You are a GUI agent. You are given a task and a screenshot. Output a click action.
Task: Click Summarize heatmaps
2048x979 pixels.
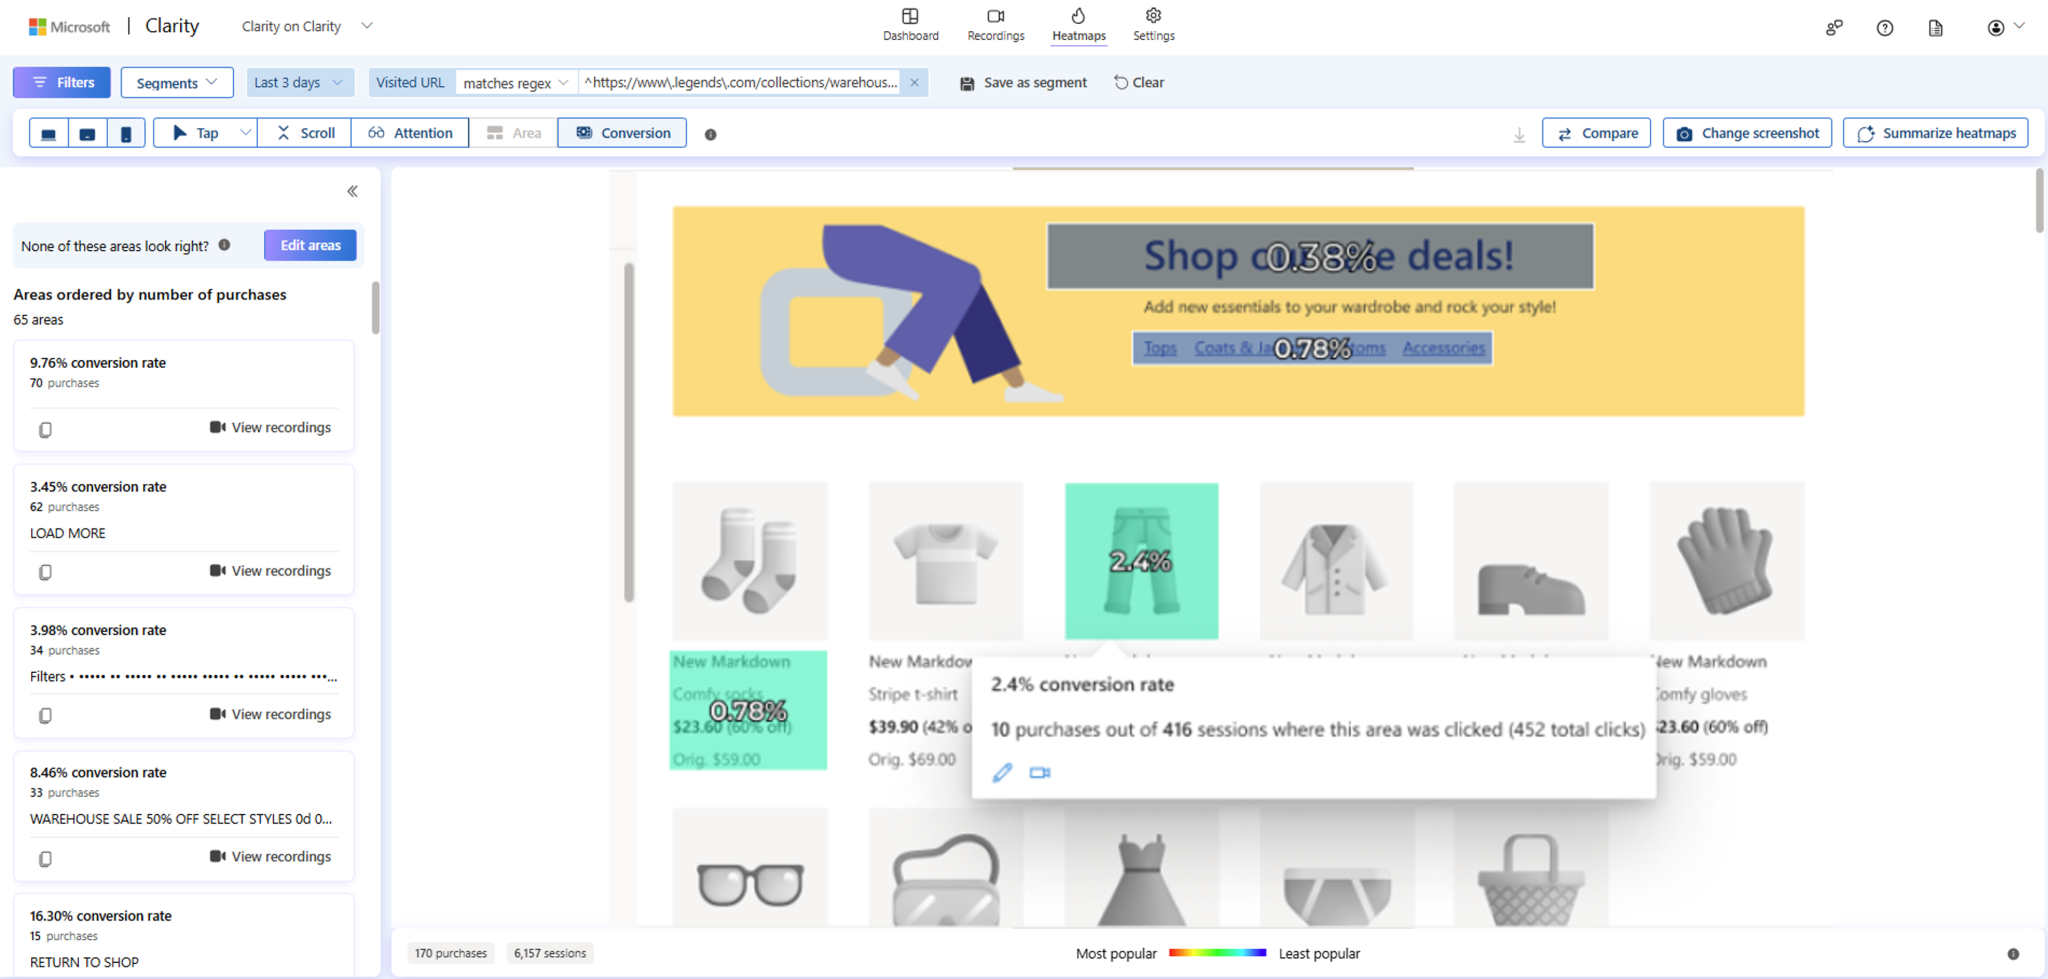1934,132
